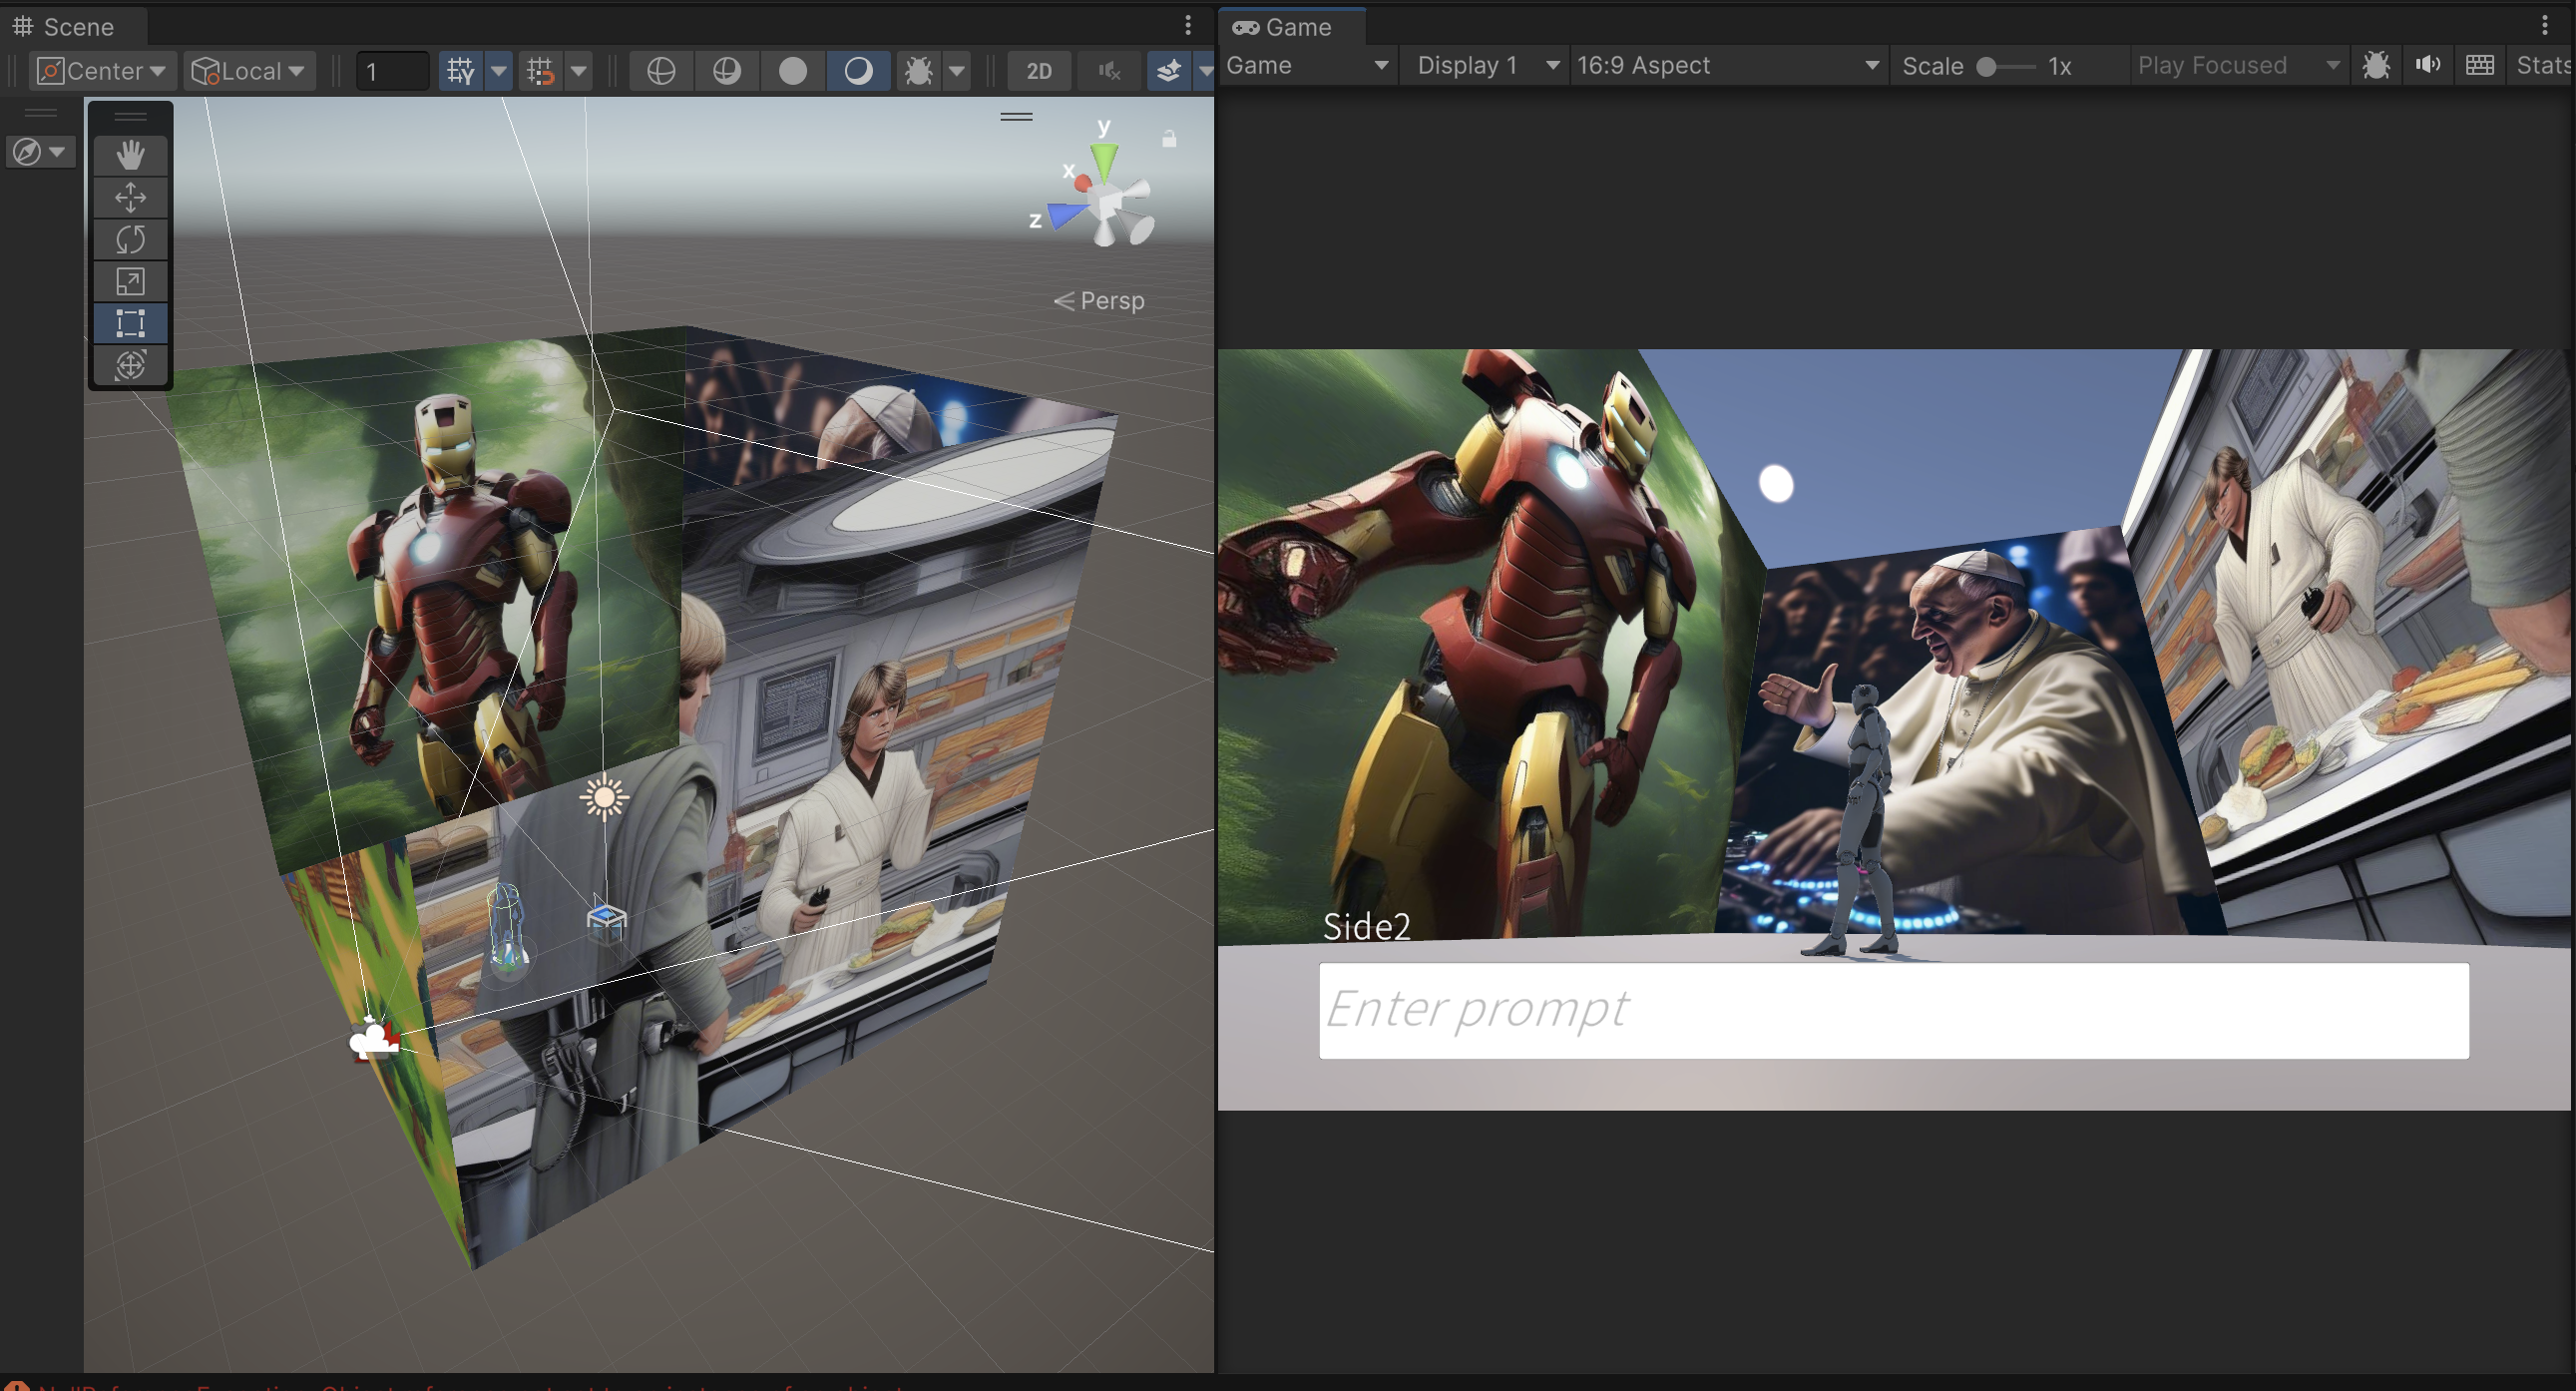
Task: Toggle Scene view effects and skybox
Action: tap(1169, 71)
